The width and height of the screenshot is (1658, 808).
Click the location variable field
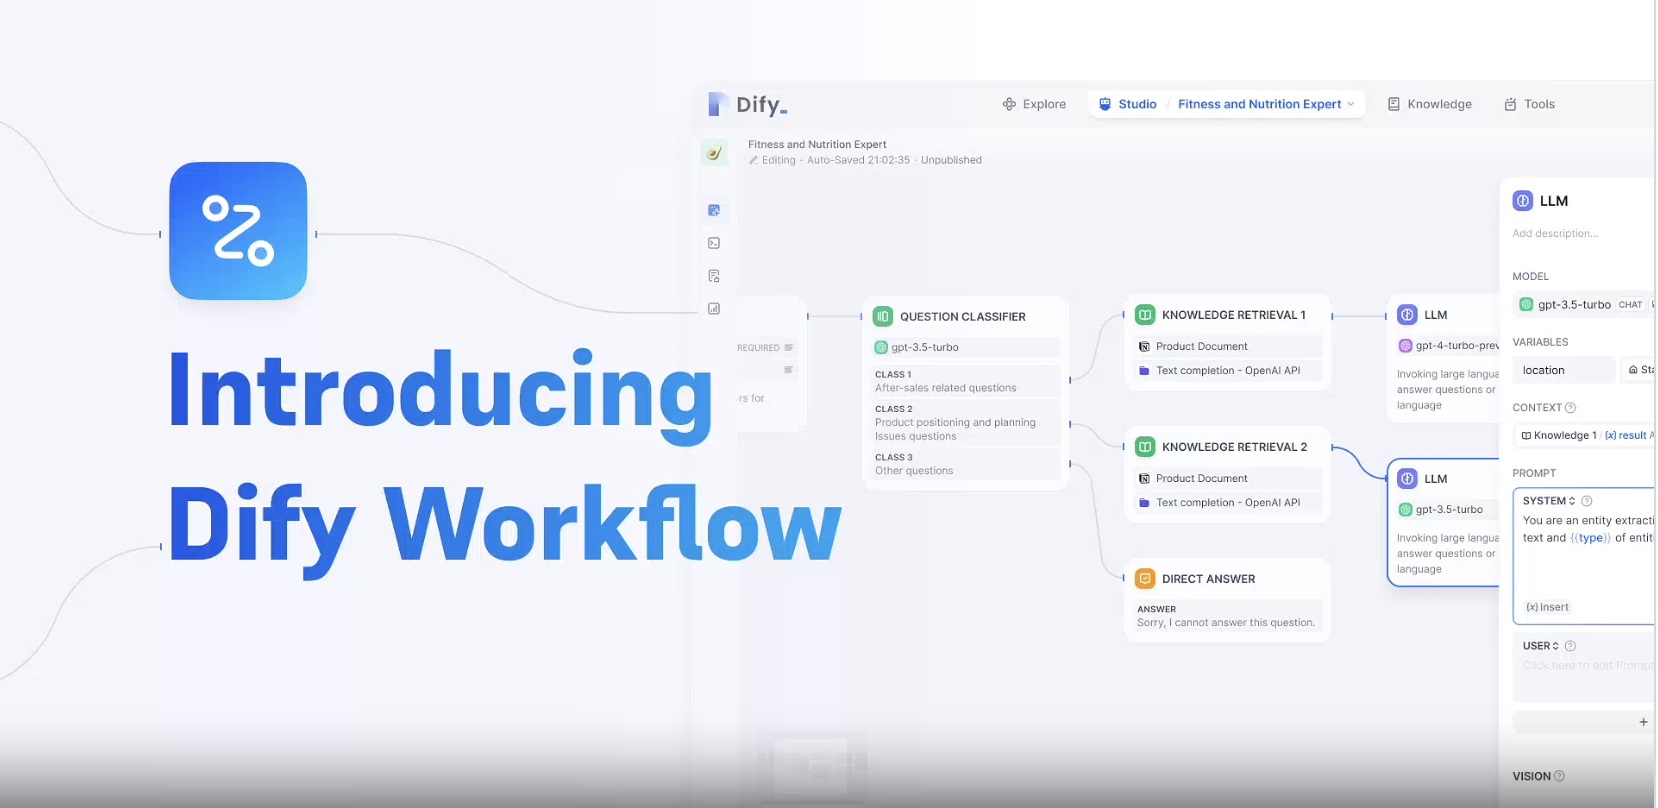[x=1564, y=370]
